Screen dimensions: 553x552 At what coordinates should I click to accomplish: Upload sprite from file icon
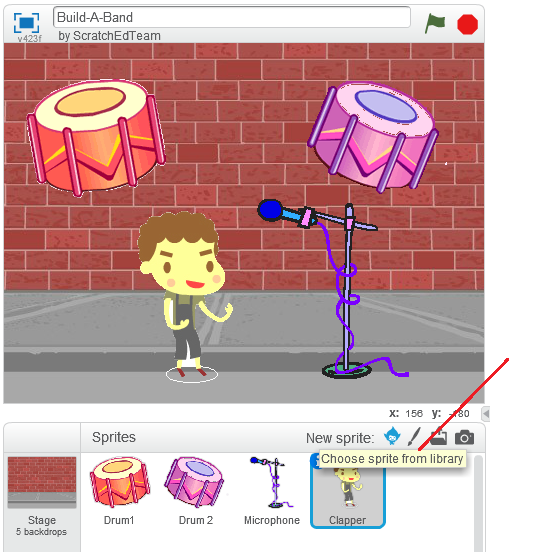tap(438, 436)
